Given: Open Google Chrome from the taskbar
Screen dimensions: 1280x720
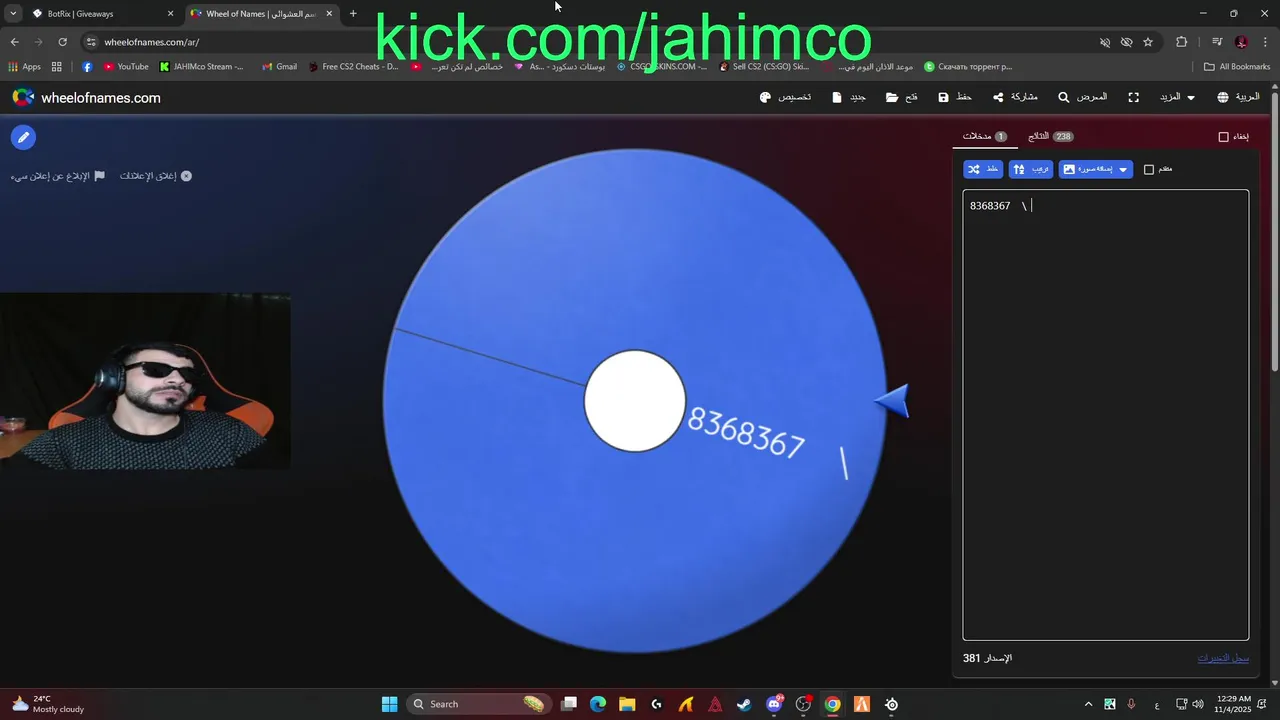Looking at the screenshot, I should (x=832, y=704).
